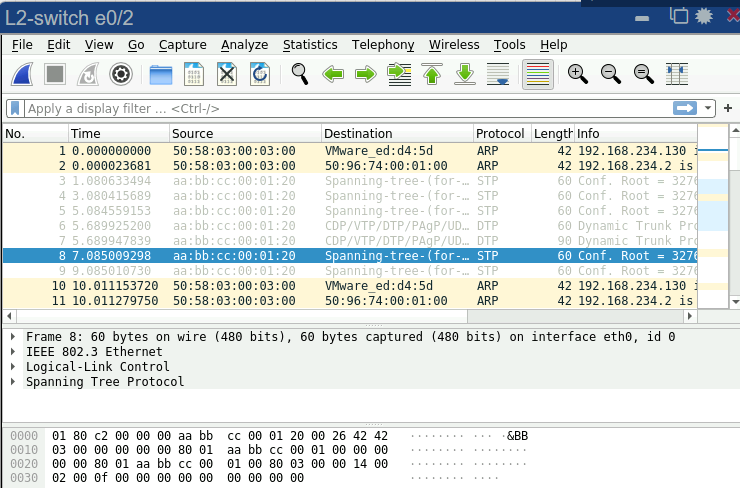Image resolution: width=740 pixels, height=488 pixels.
Task: Stop the running packet capture
Action: coord(55,74)
